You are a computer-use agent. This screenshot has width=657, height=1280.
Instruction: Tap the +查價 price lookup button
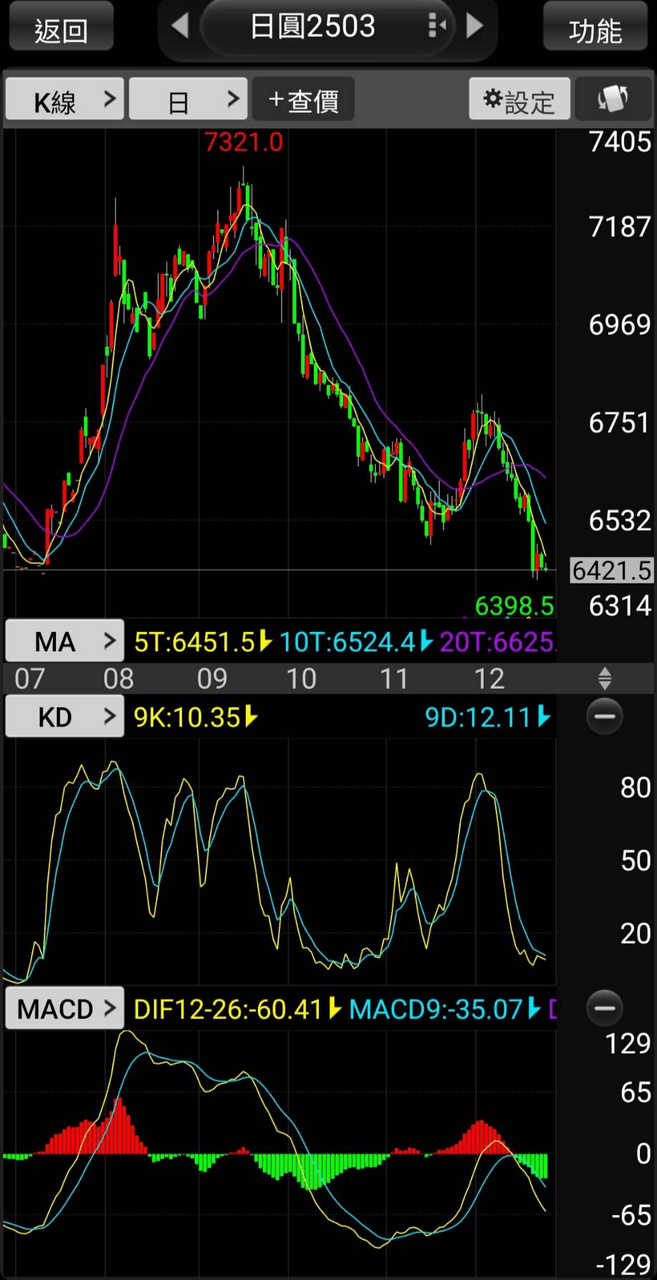coord(303,99)
